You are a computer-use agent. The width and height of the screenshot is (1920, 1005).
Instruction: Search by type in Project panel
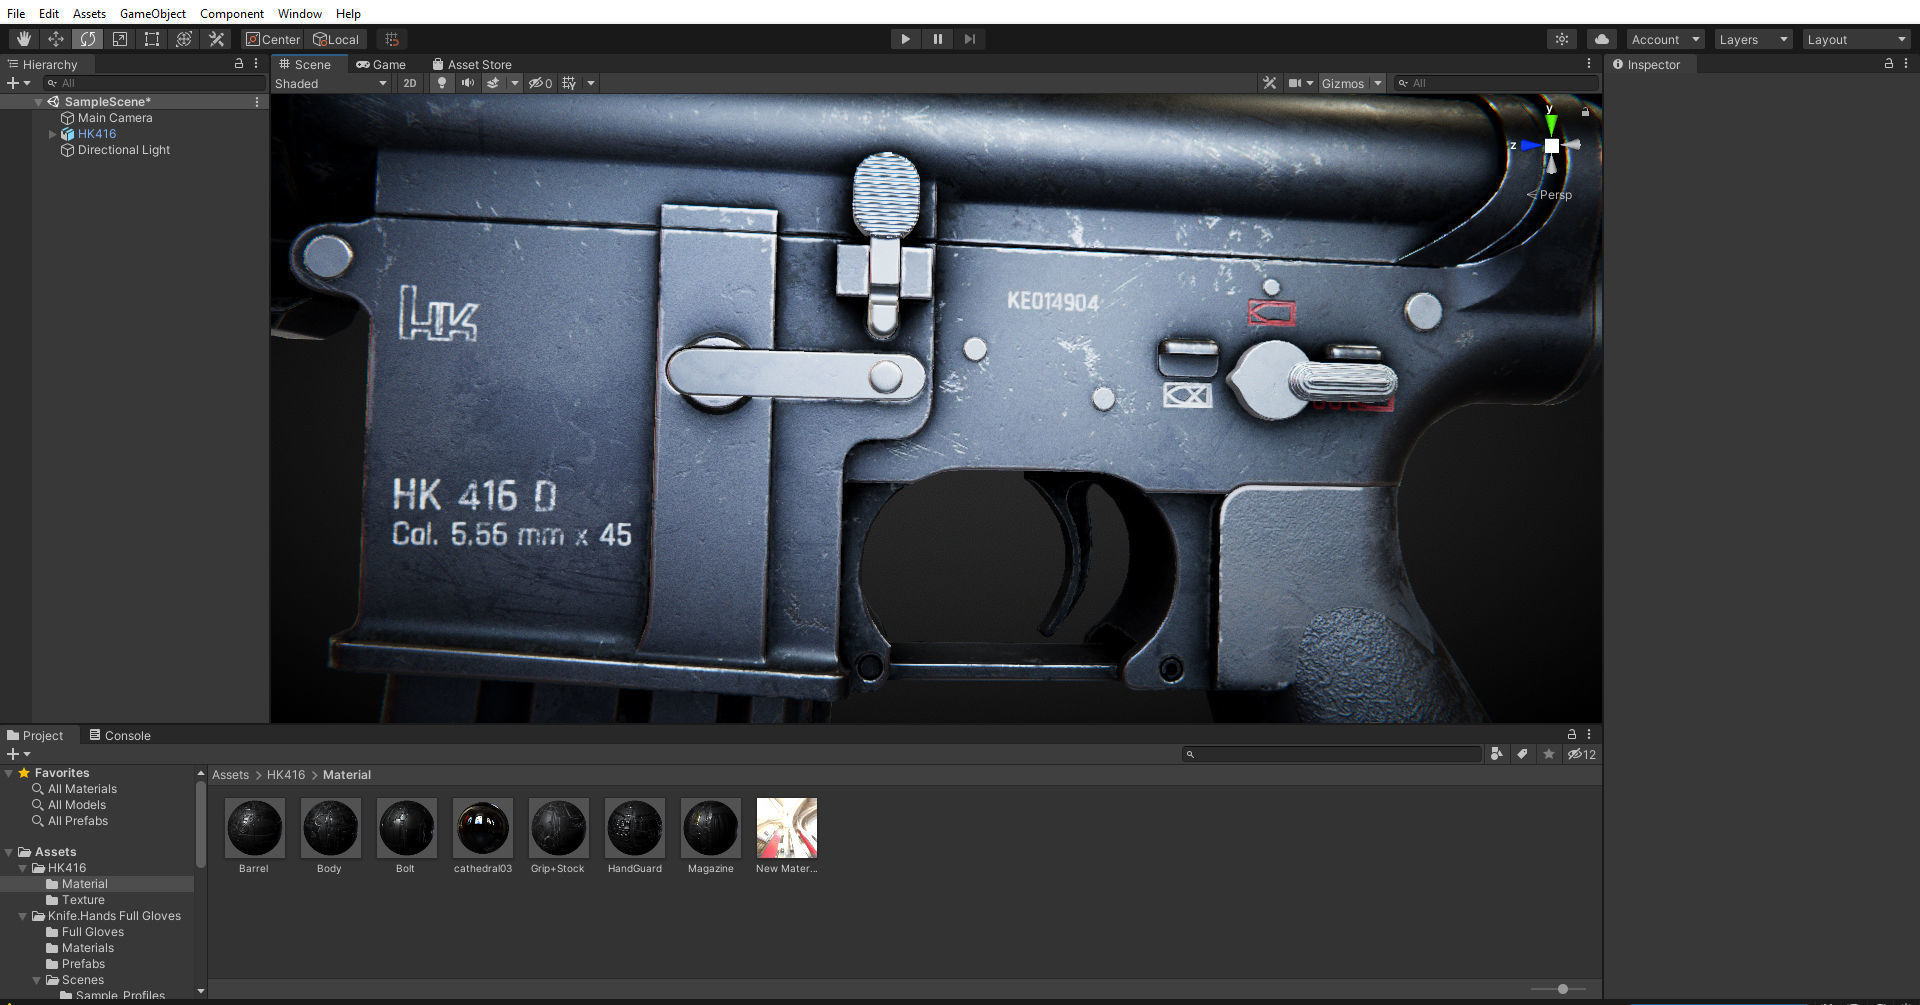pos(1496,754)
